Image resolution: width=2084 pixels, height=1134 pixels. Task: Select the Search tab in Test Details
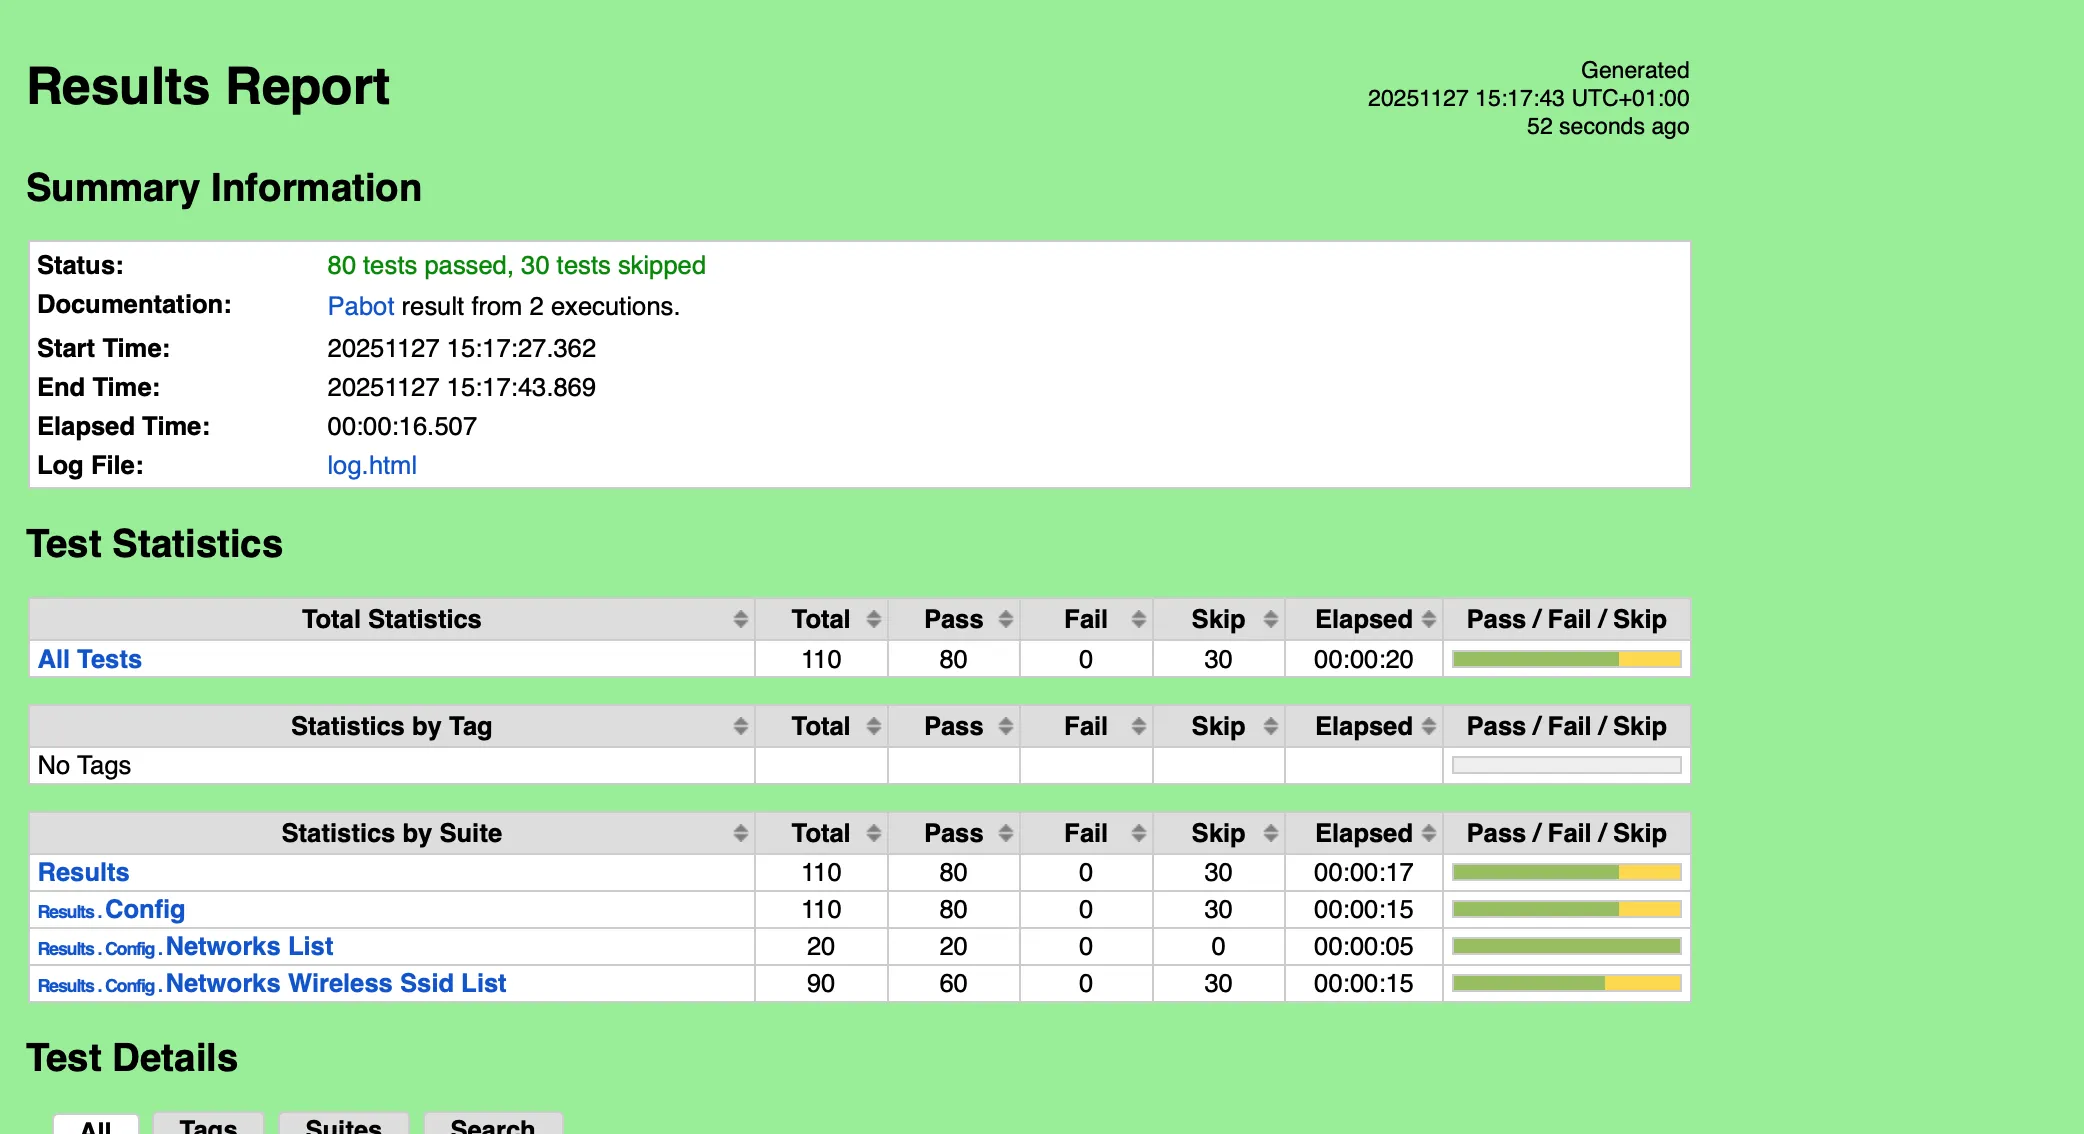point(492,1125)
